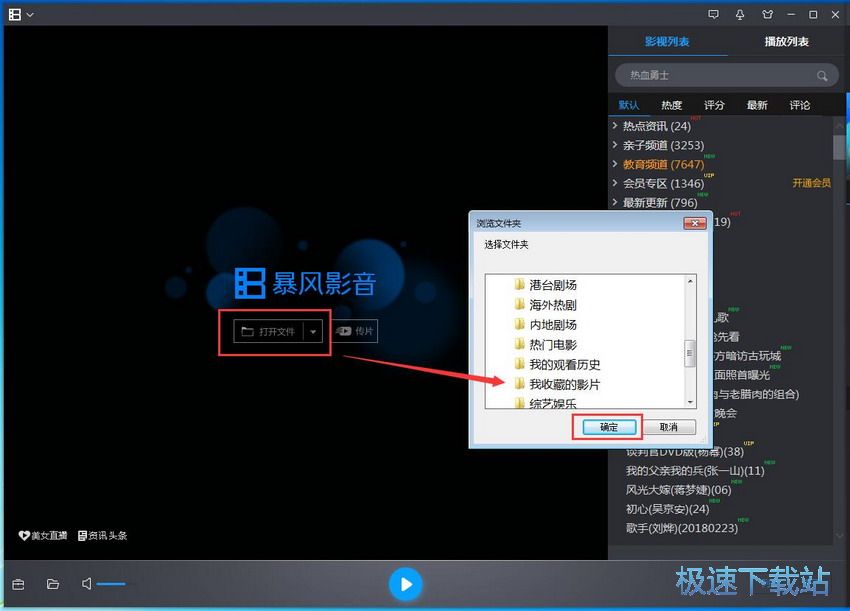
Task: Click the volume slider bar
Action: [112, 584]
